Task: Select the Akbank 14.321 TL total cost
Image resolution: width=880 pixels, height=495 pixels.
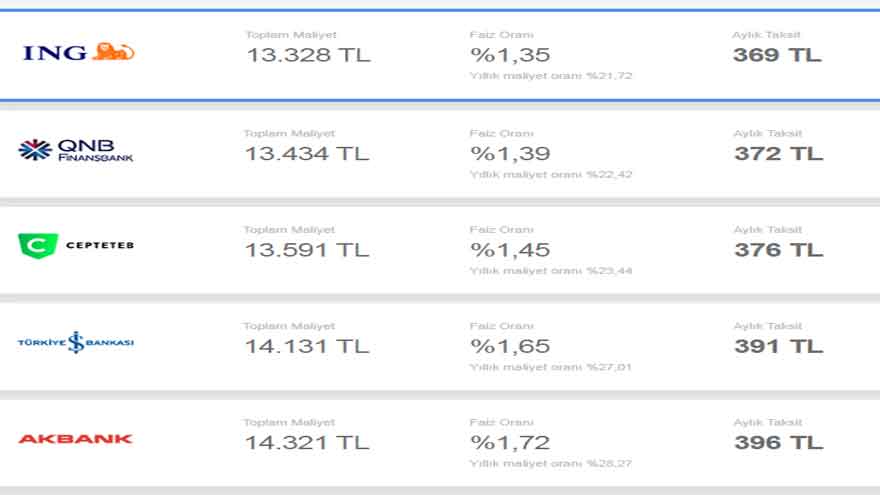Action: [308, 443]
